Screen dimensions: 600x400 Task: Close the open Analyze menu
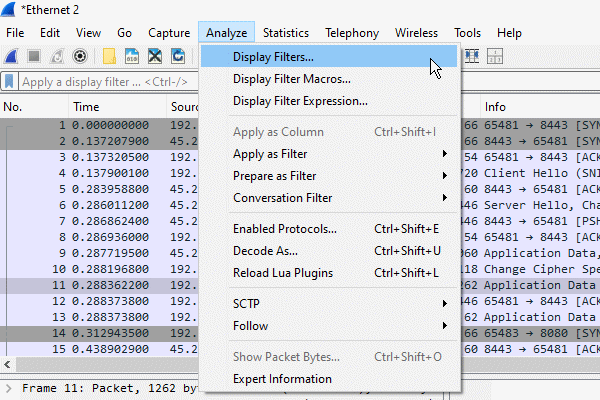227,33
